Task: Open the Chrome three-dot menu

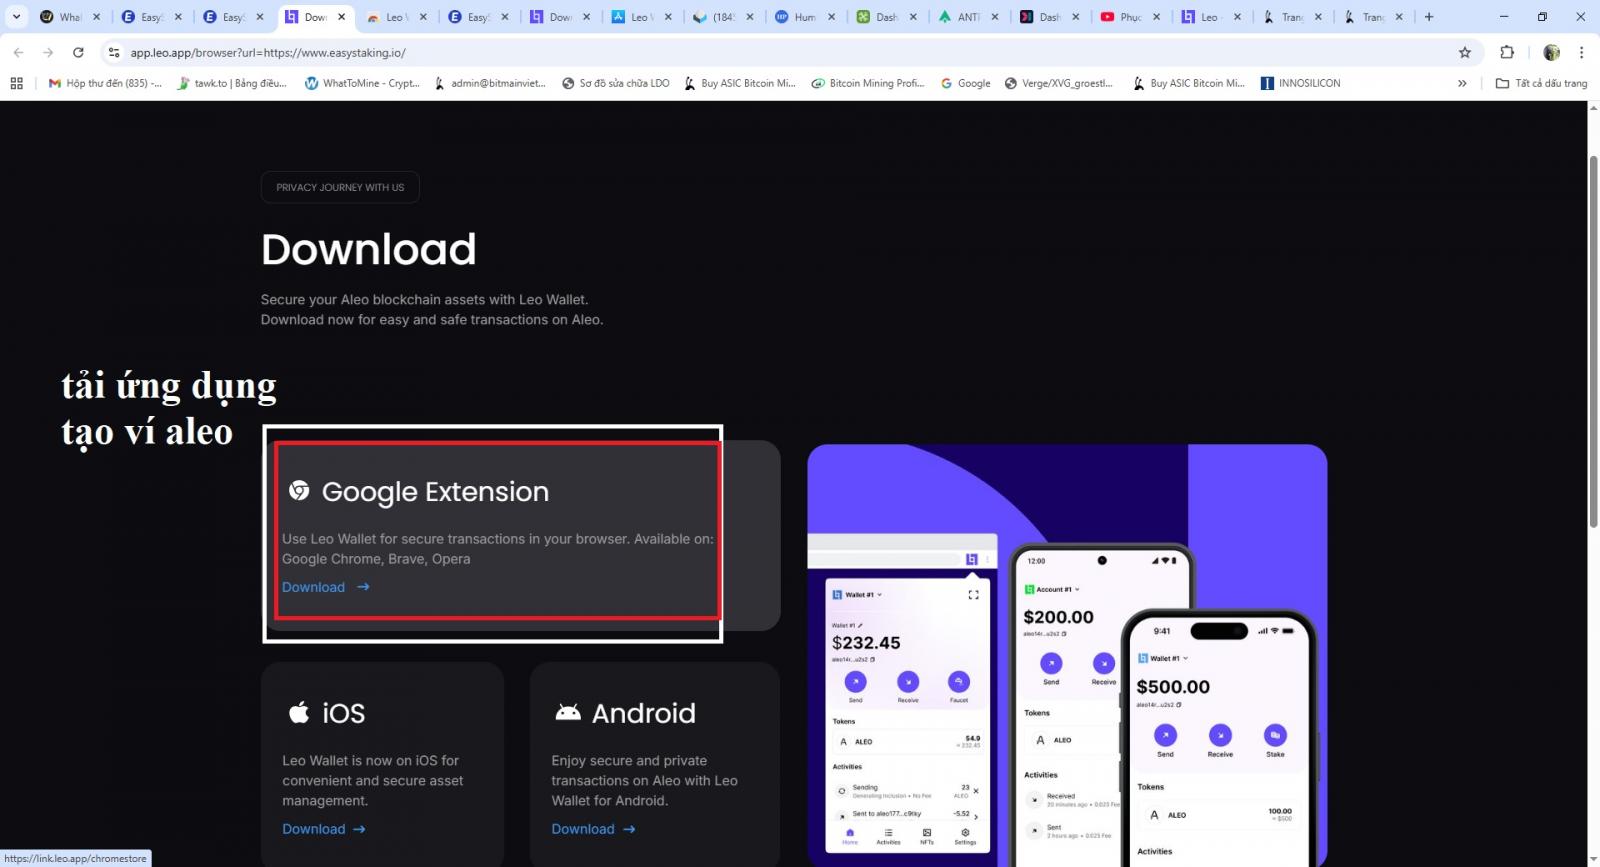Action: click(x=1581, y=52)
